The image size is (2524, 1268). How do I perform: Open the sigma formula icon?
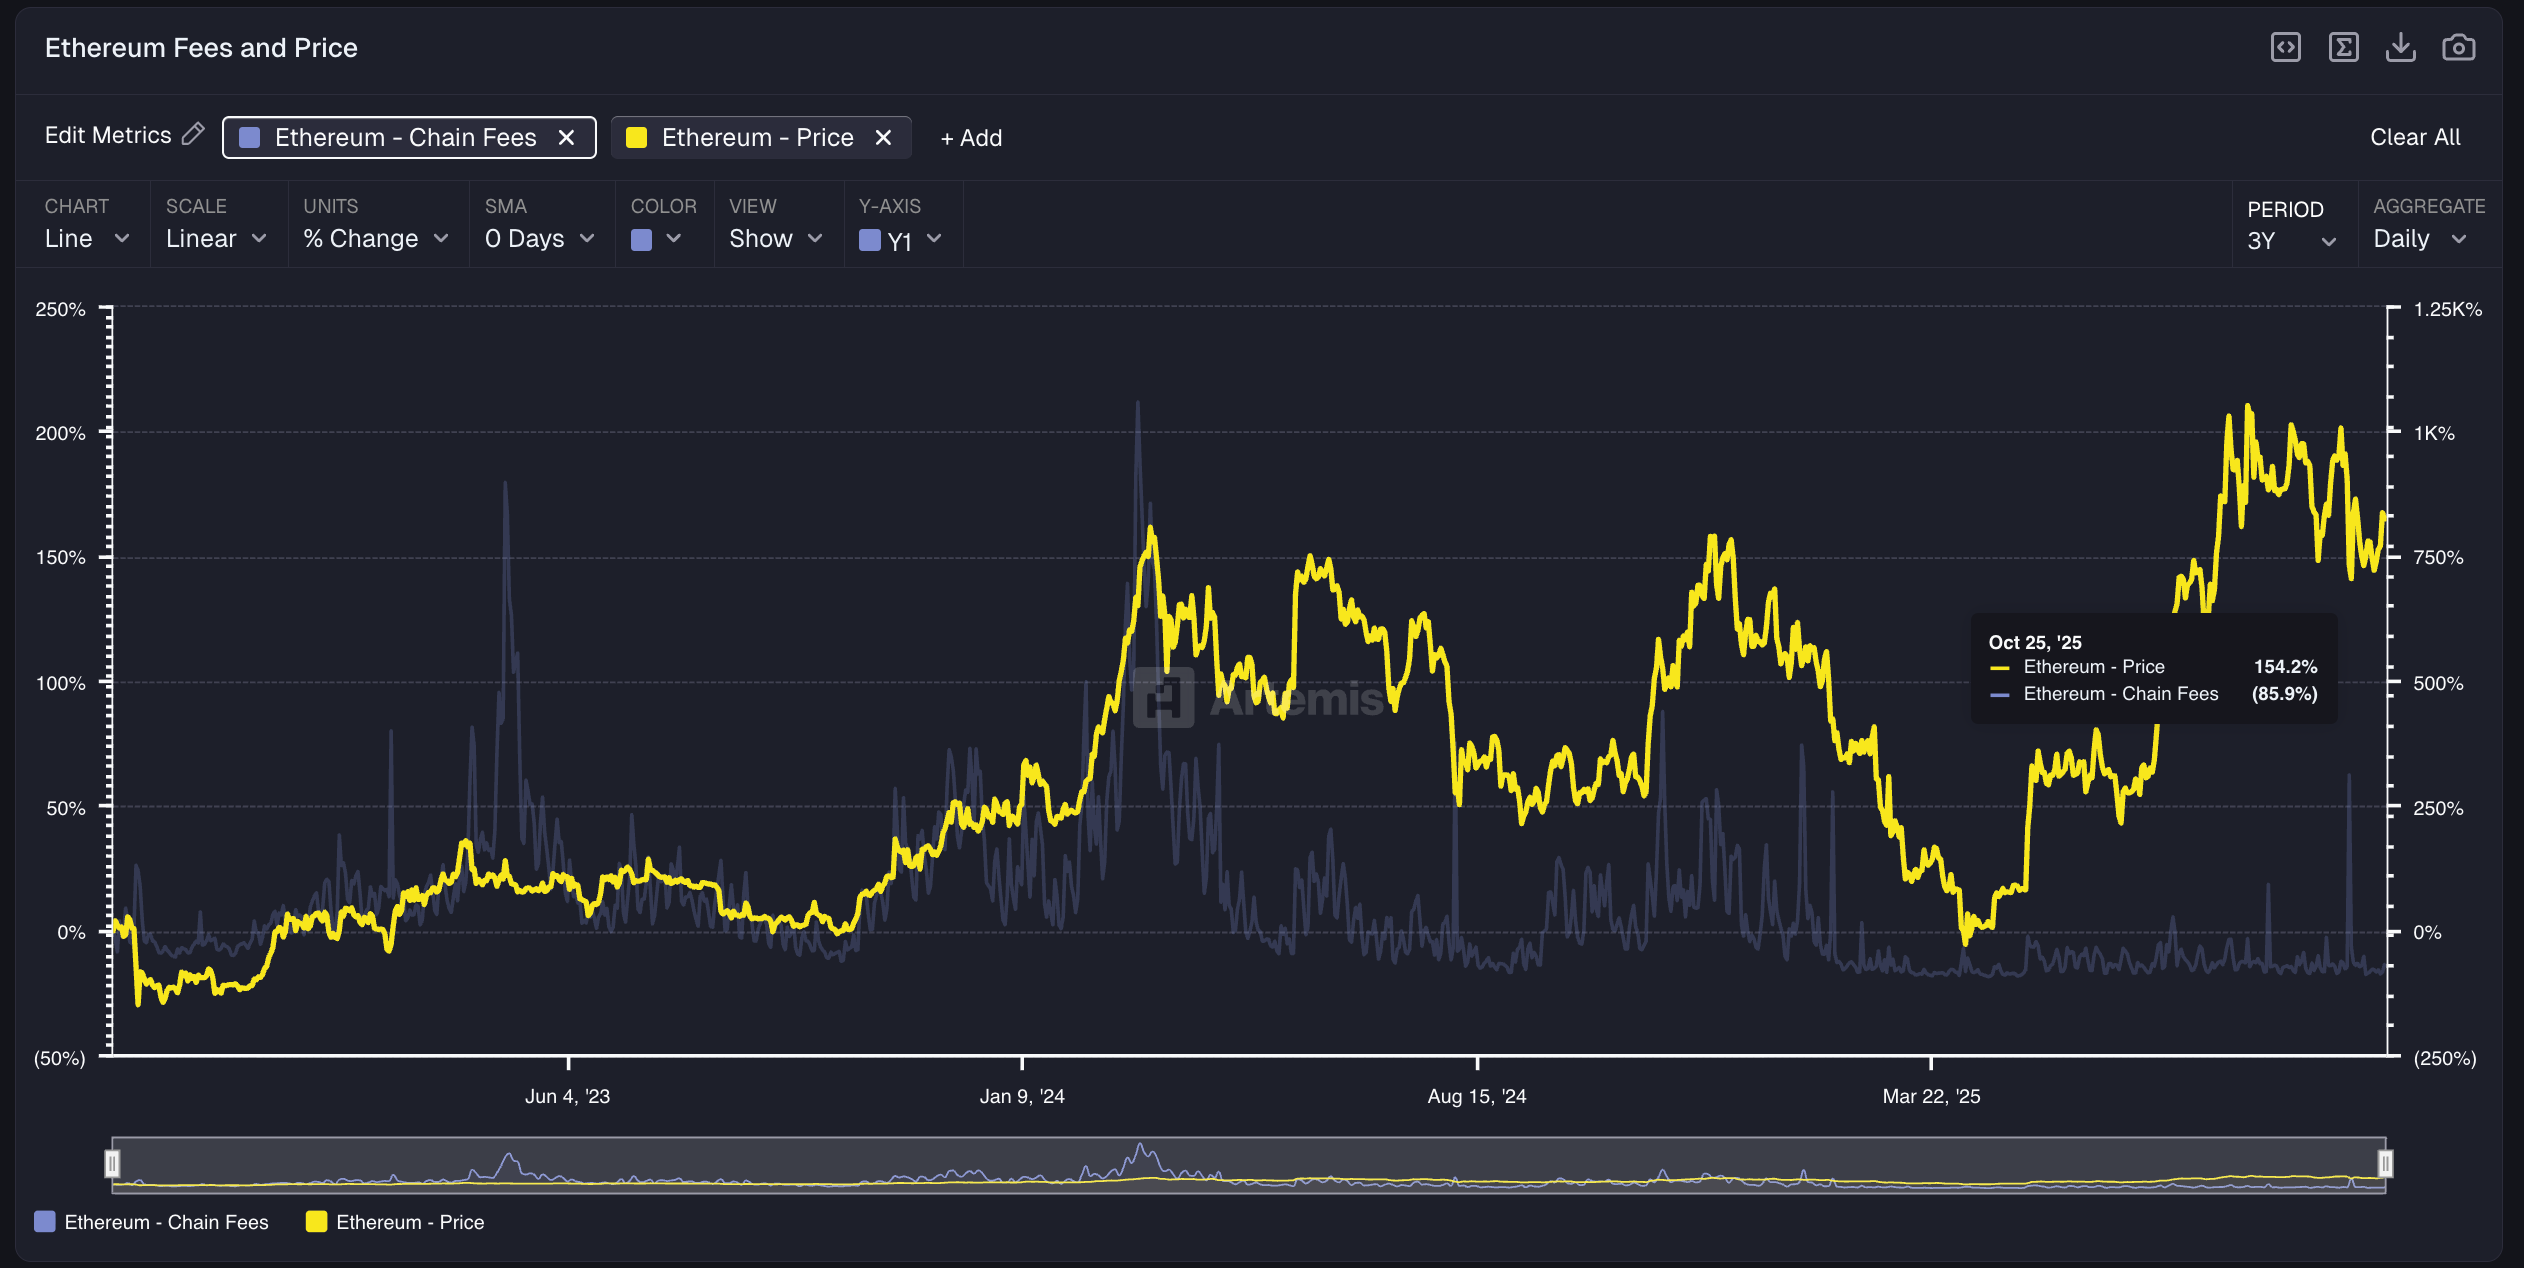point(2343,47)
